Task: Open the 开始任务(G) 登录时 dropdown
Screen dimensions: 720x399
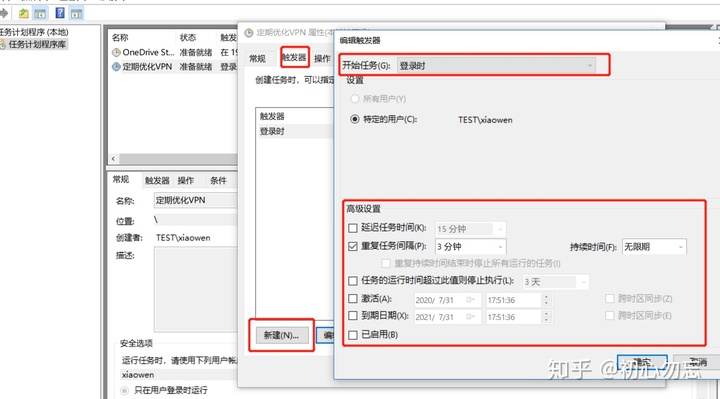Action: click(496, 66)
